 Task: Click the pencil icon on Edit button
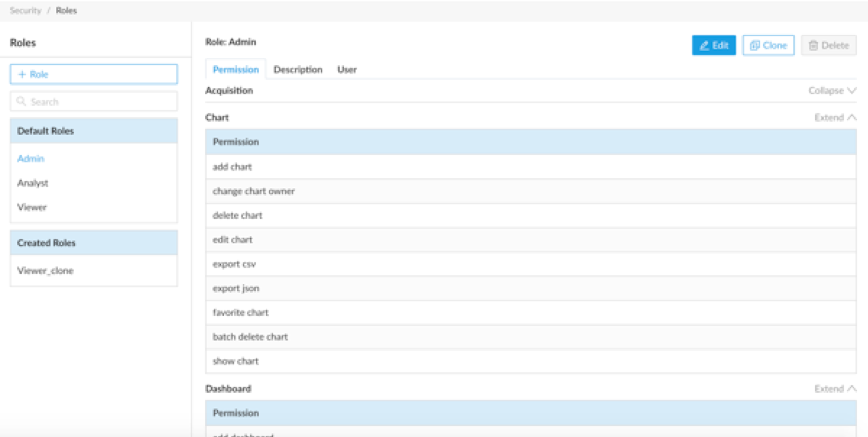coord(704,46)
